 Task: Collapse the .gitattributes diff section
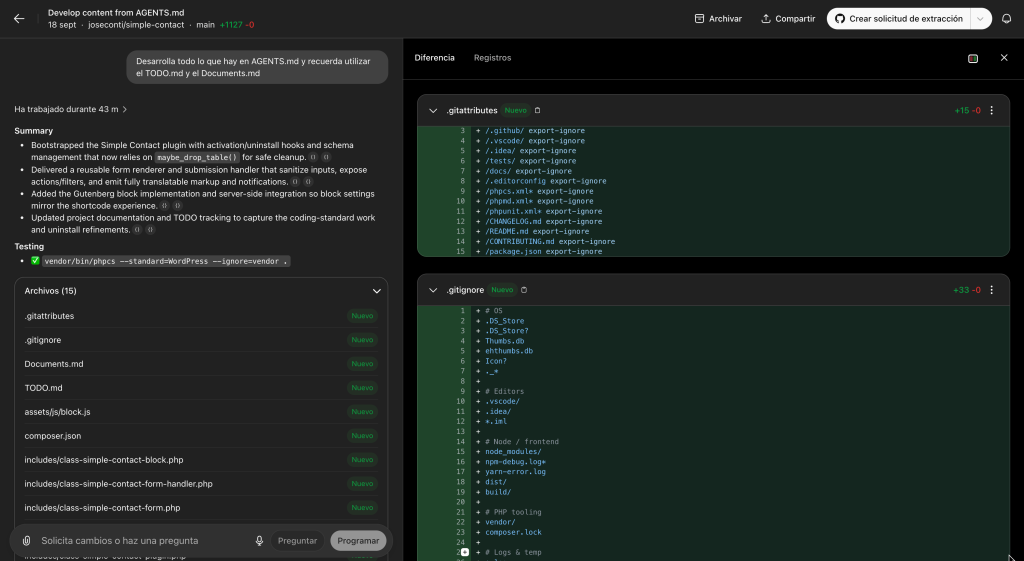[x=432, y=110]
